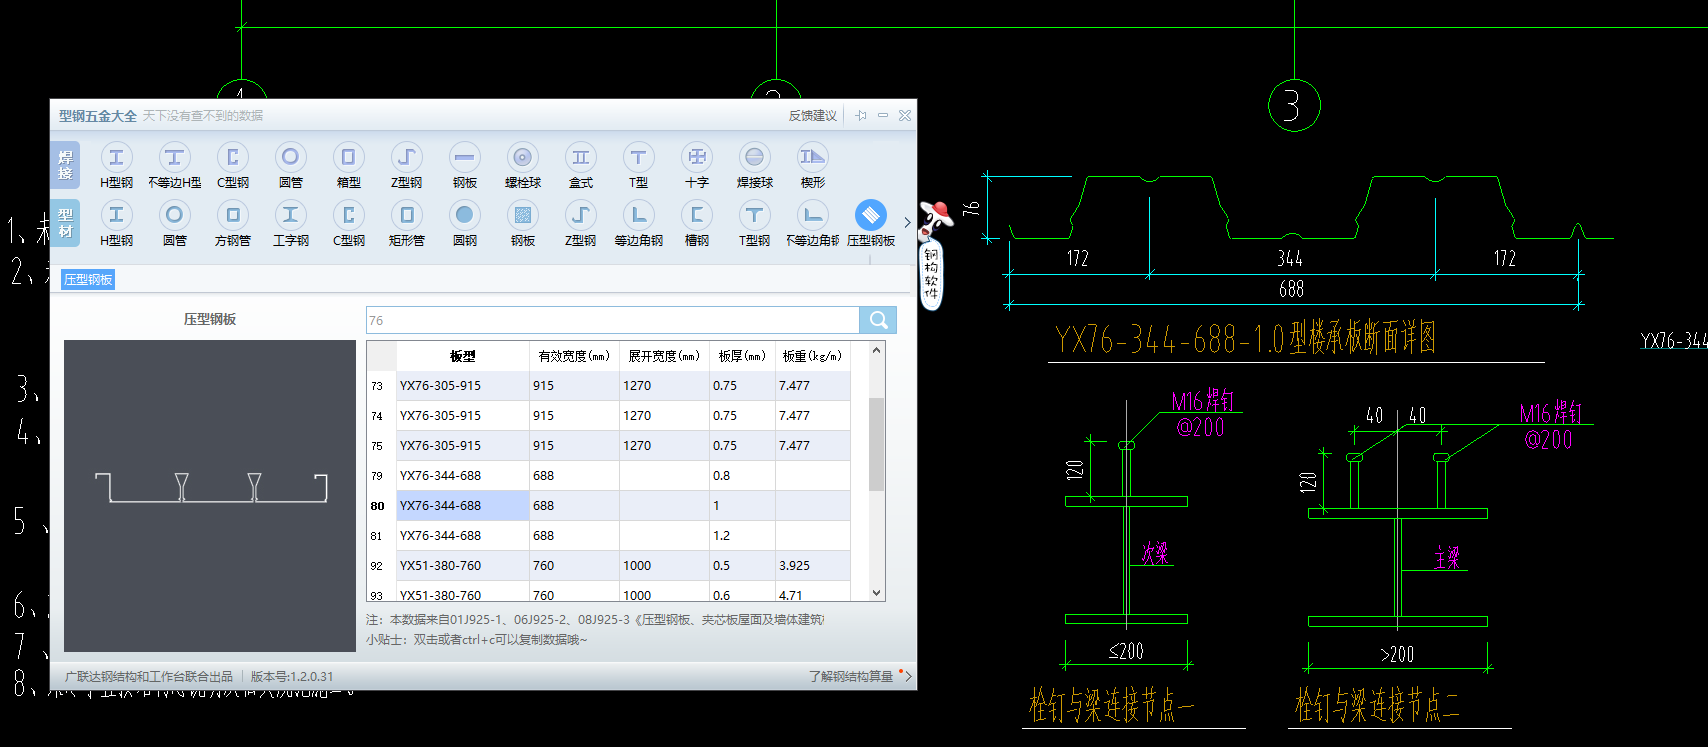This screenshot has width=1708, height=747.
Task: Select highlighted row 80 YX76-344-688
Action: pos(608,506)
